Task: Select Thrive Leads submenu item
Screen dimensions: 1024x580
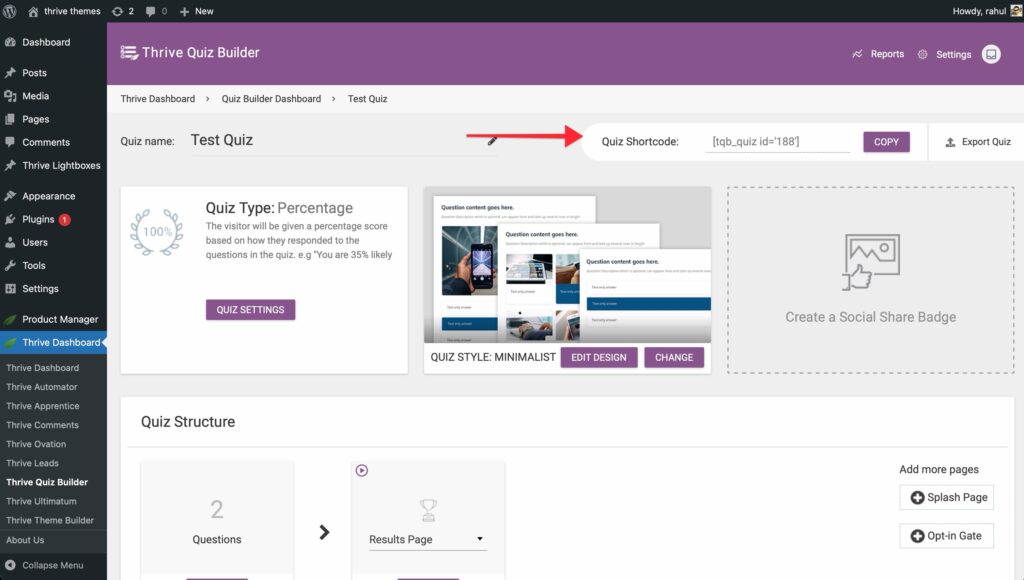Action: (x=32, y=463)
